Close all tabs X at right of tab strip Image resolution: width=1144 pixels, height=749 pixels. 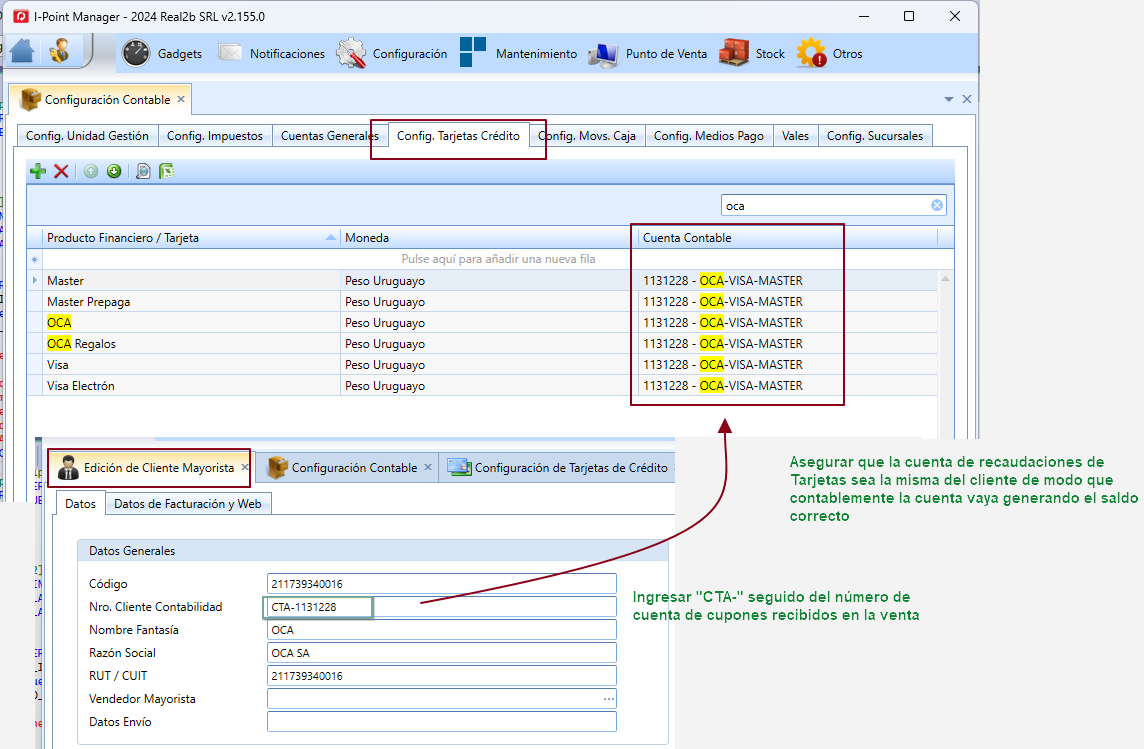click(x=967, y=99)
